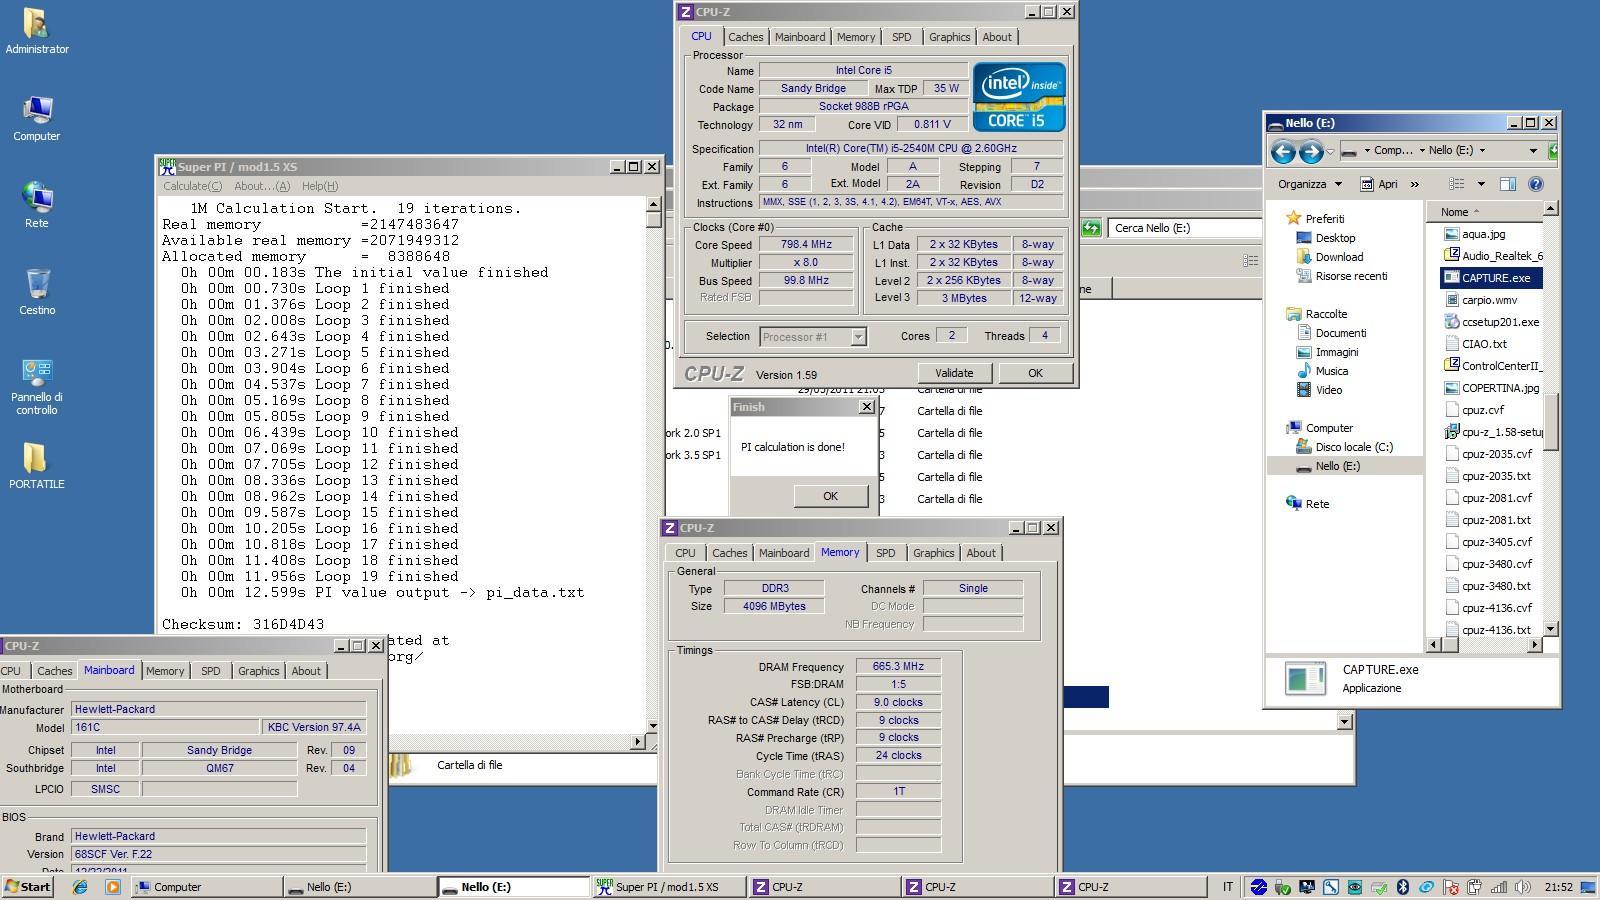
Task: Switch to Caches tab in Core i5 CPU-Z window
Action: [746, 37]
